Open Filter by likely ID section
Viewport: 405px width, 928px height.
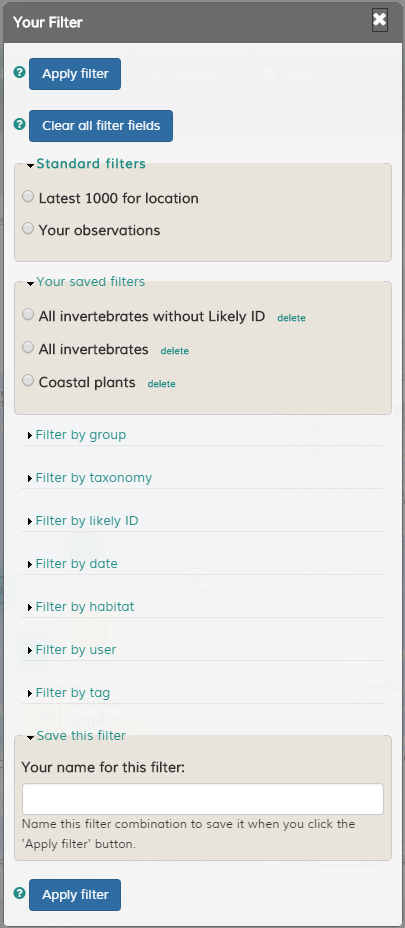[x=86, y=521]
